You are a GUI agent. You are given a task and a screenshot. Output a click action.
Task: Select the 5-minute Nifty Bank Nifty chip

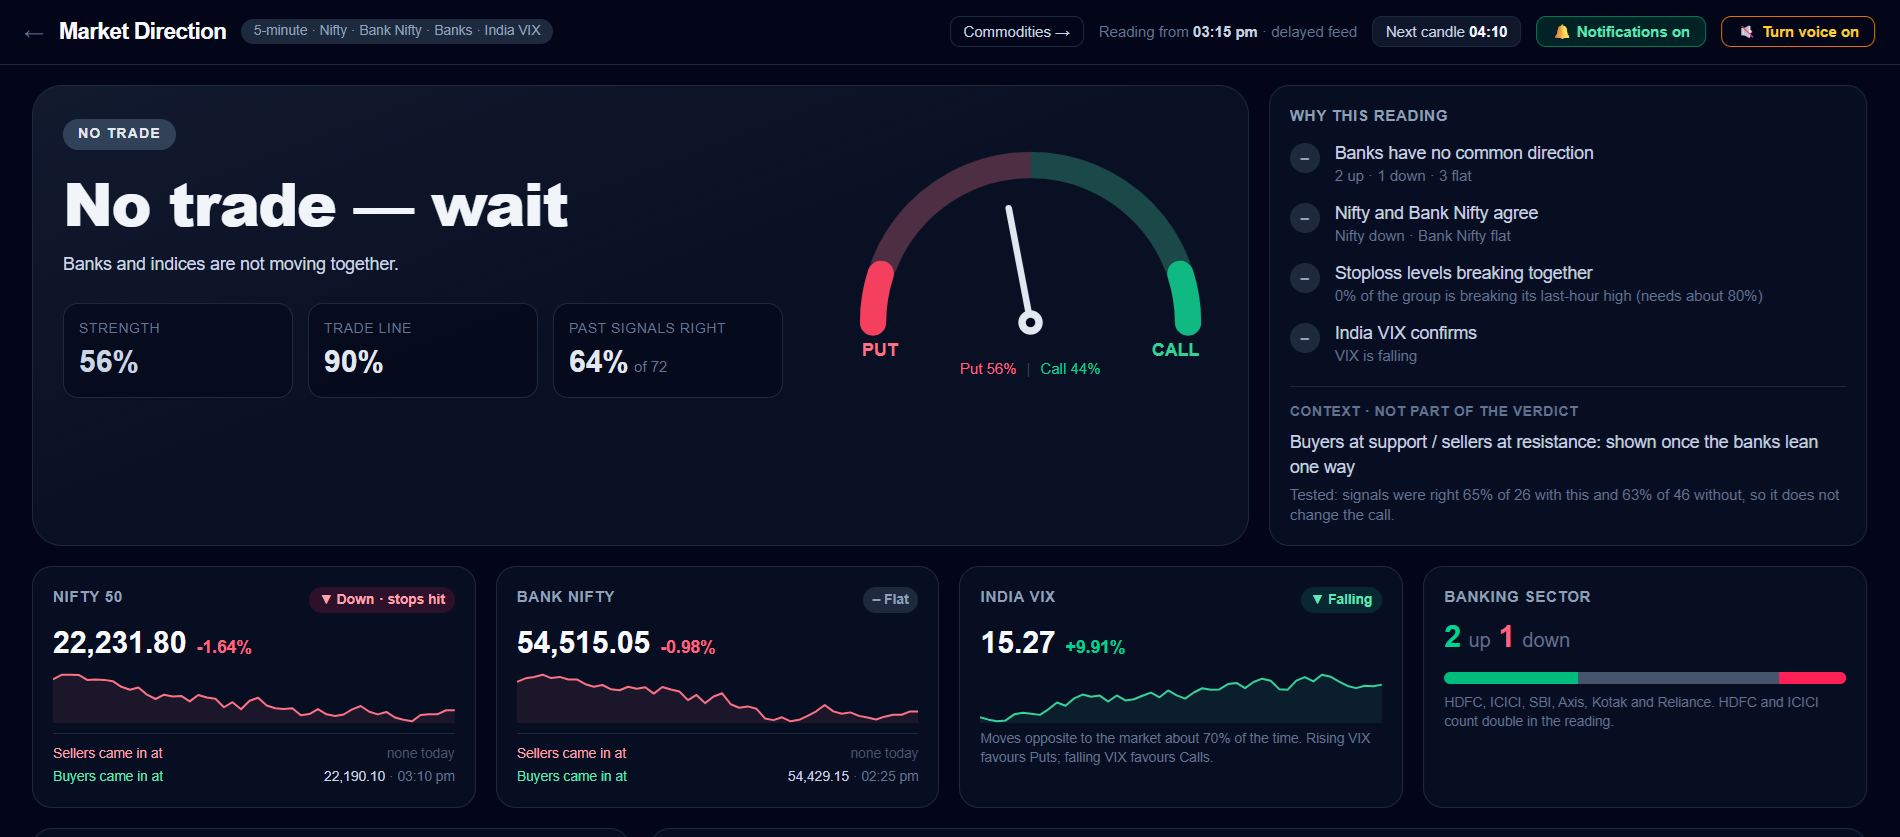(x=397, y=31)
